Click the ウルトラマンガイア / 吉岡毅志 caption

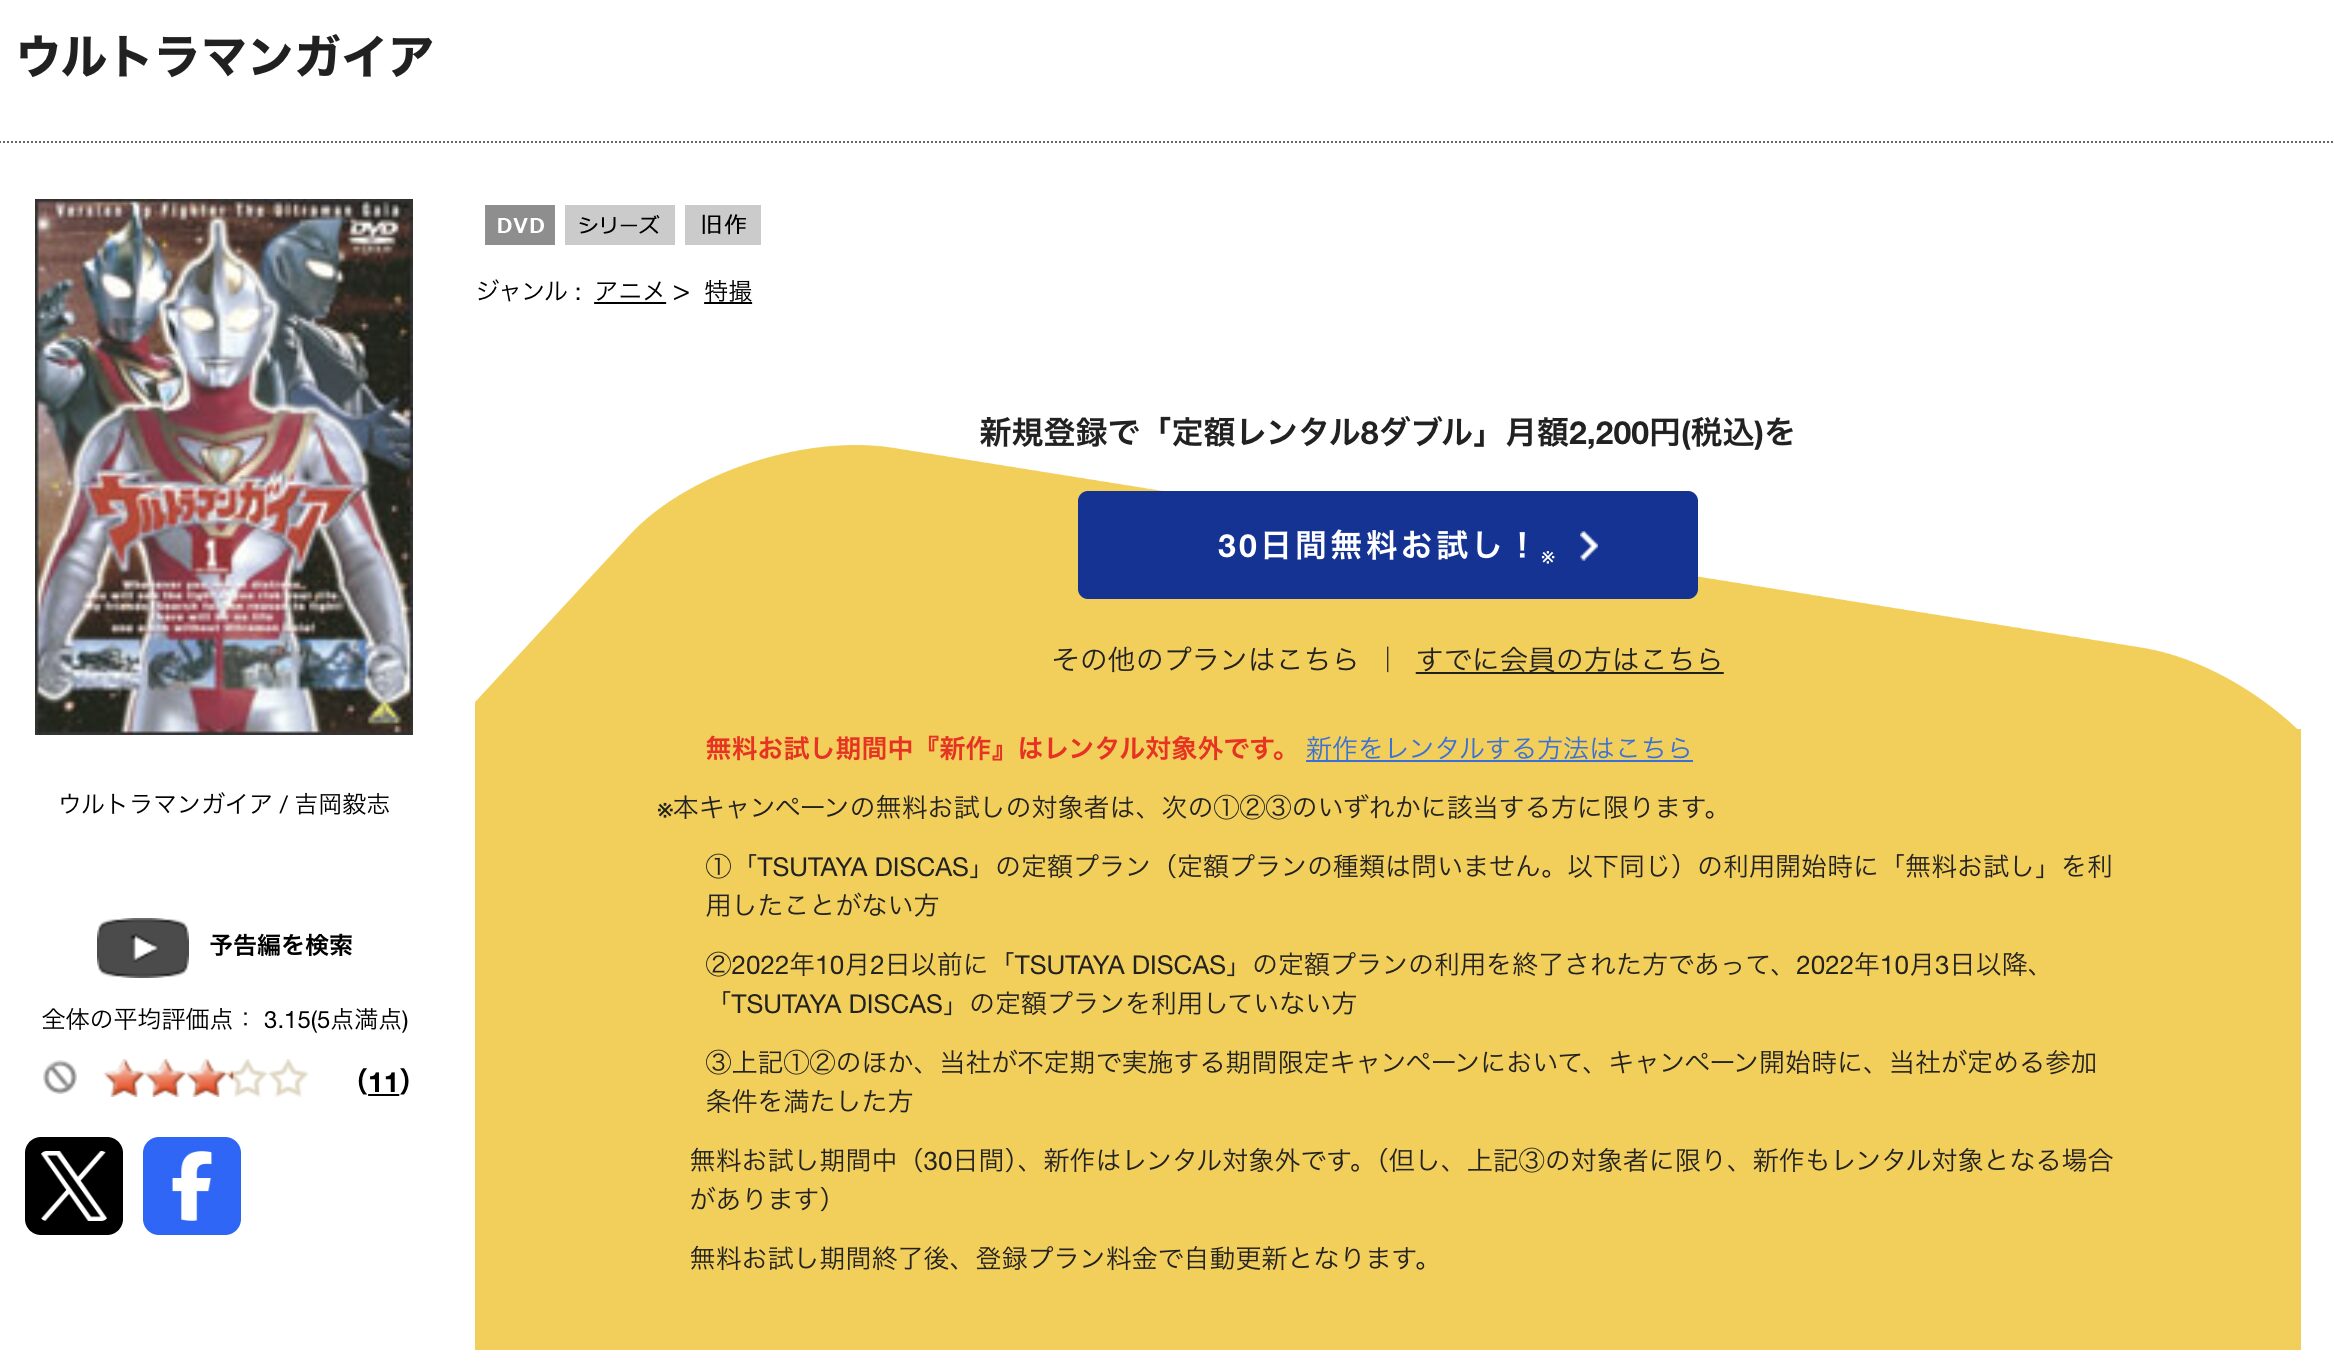(x=224, y=804)
